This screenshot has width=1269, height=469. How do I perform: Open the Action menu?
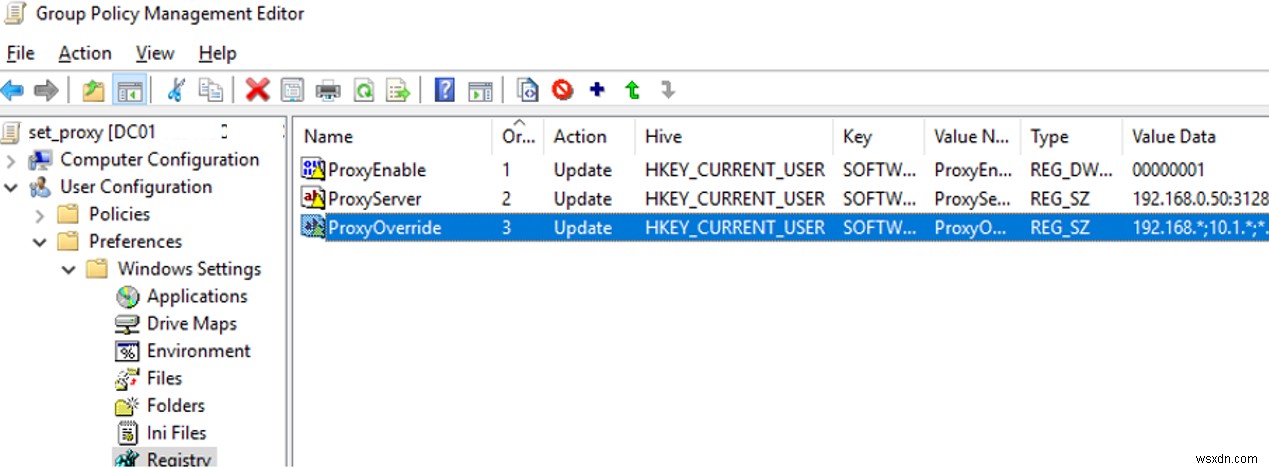[85, 54]
